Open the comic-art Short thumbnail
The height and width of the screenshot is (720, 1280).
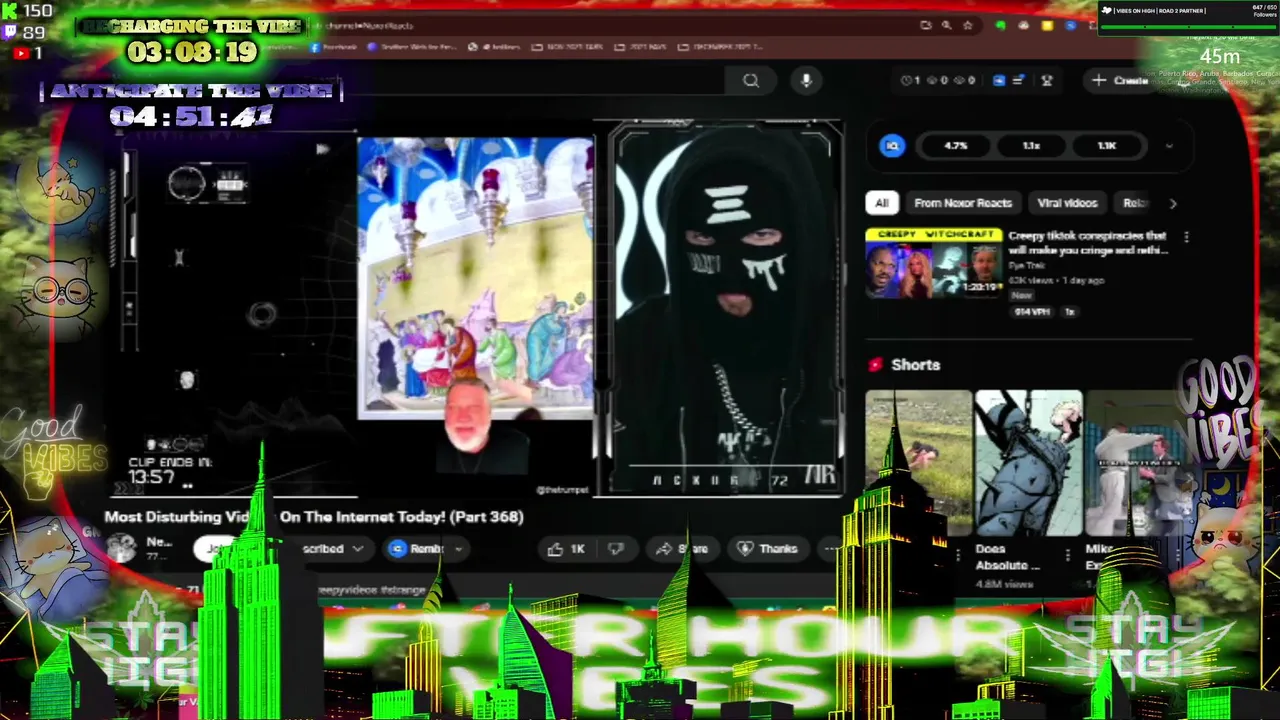pos(1028,463)
